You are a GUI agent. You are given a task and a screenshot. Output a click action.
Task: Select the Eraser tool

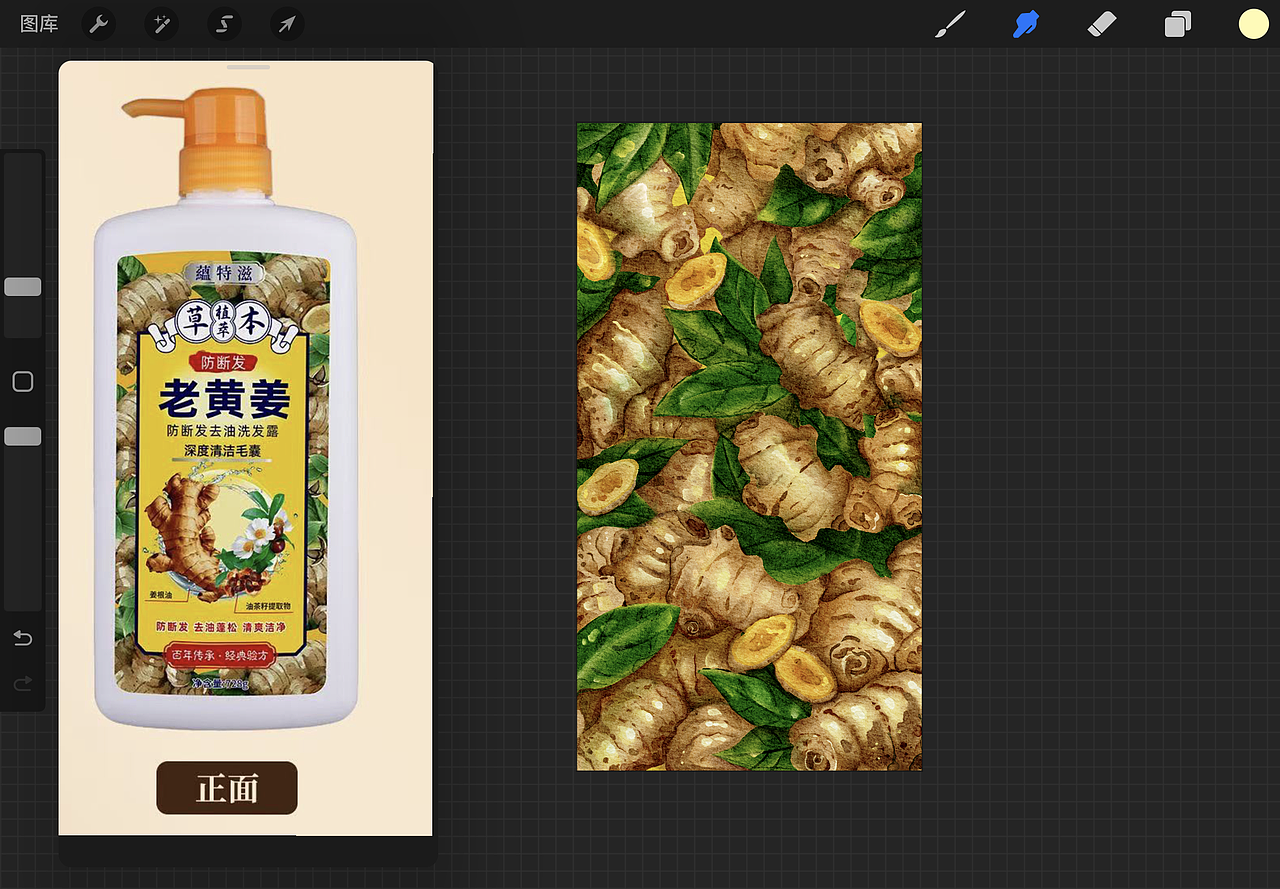[x=1102, y=23]
